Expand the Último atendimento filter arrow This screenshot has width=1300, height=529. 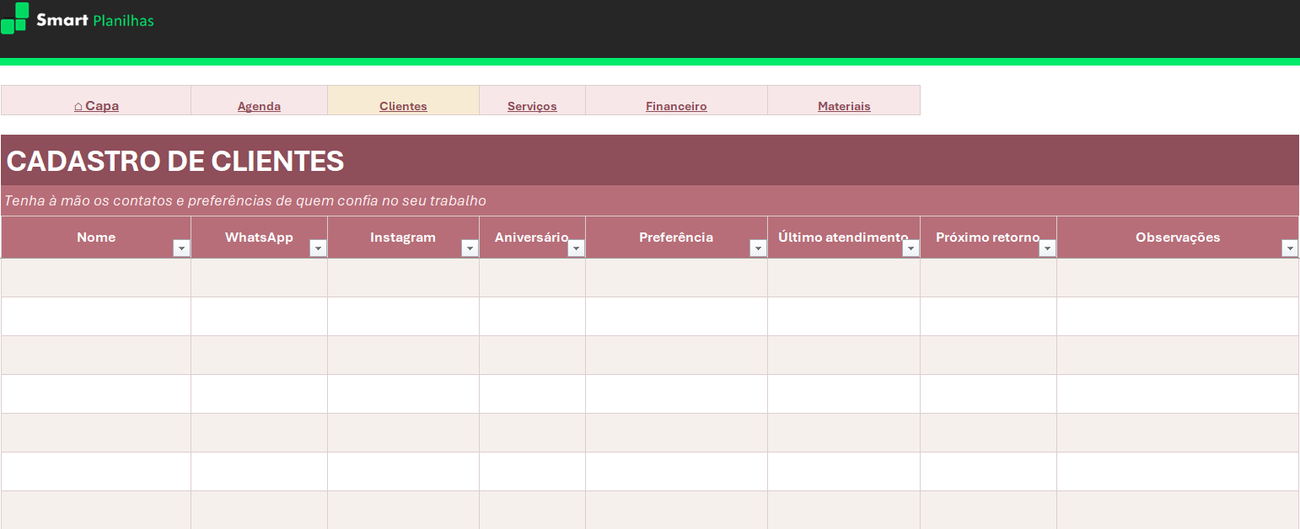click(x=910, y=248)
